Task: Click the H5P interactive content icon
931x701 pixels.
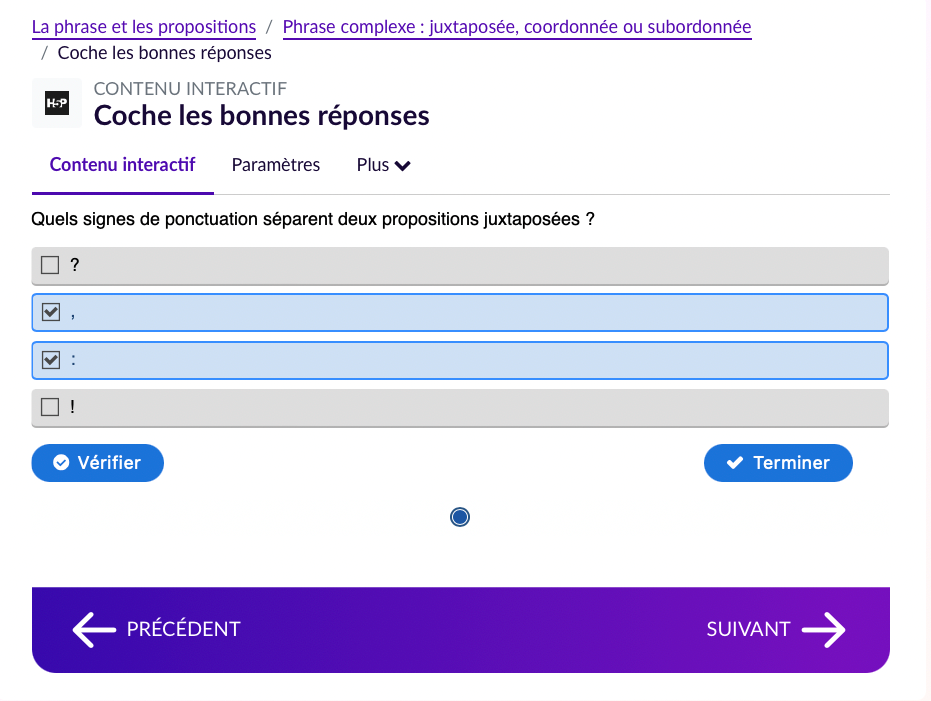Action: point(57,103)
